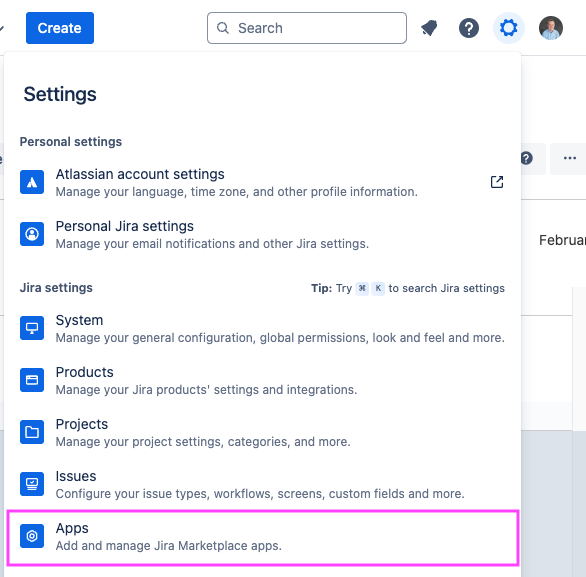The width and height of the screenshot is (586, 577).
Task: Click 'Configure your issue types, workflows' description
Action: [260, 494]
